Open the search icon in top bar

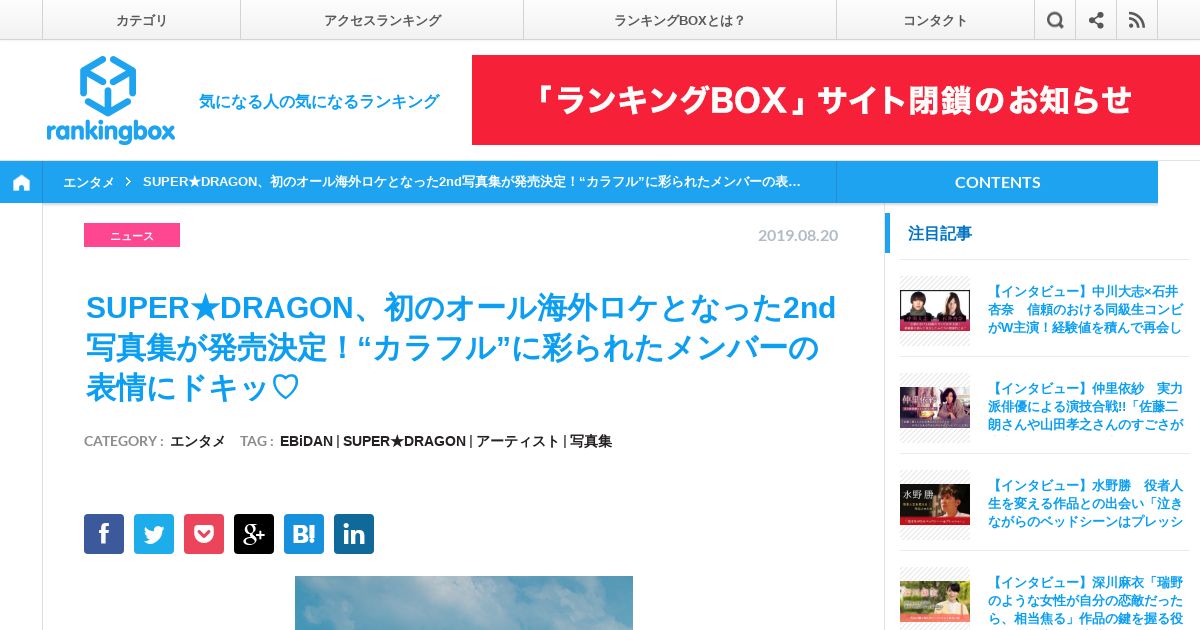click(1055, 20)
